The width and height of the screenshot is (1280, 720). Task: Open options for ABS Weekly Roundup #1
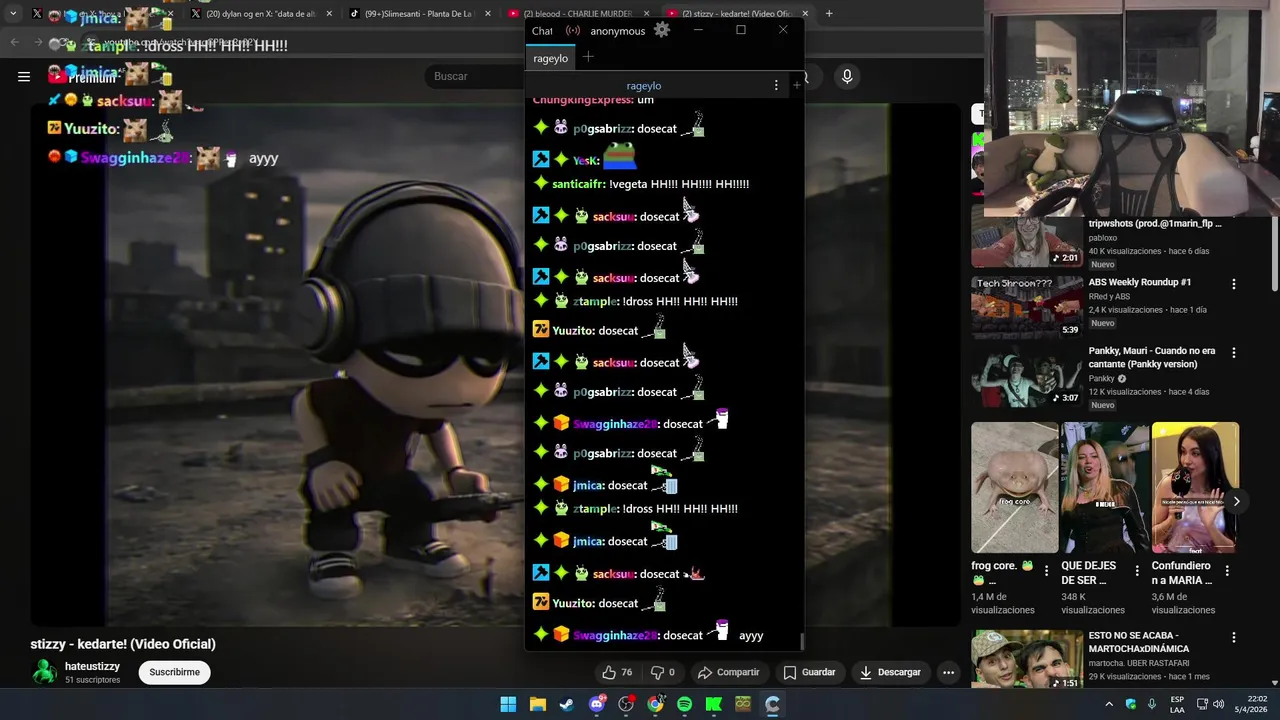(1233, 284)
